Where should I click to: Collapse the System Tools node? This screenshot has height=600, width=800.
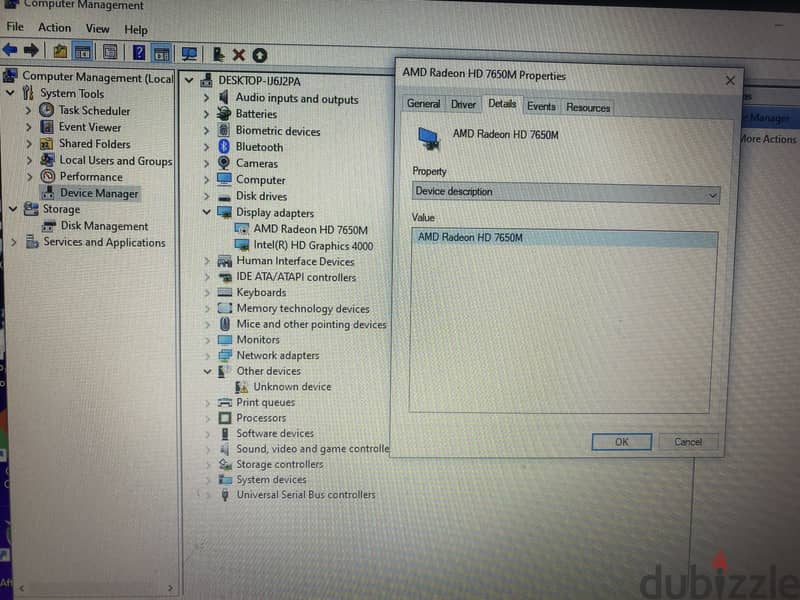click(x=11, y=93)
